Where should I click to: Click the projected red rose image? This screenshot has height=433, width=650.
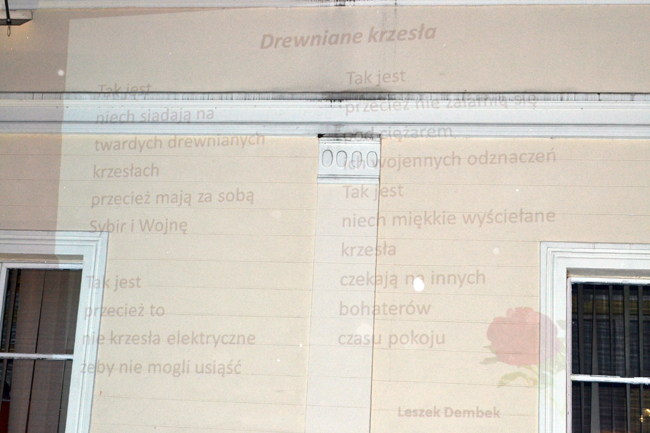523,346
